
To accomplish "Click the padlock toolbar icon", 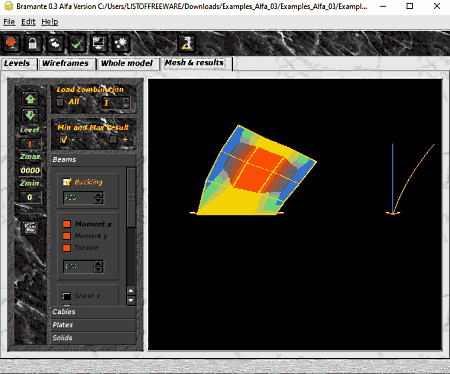I will pos(32,43).
